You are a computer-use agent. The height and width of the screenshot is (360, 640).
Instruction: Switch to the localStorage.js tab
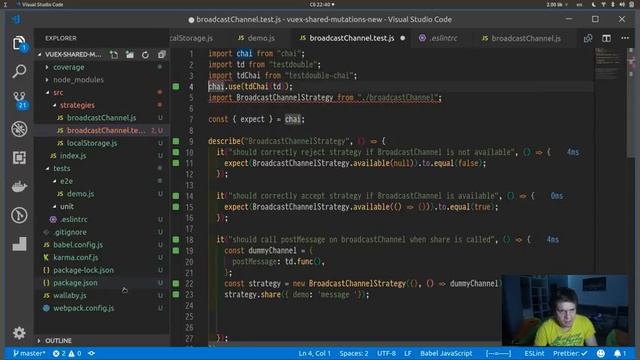click(192, 38)
